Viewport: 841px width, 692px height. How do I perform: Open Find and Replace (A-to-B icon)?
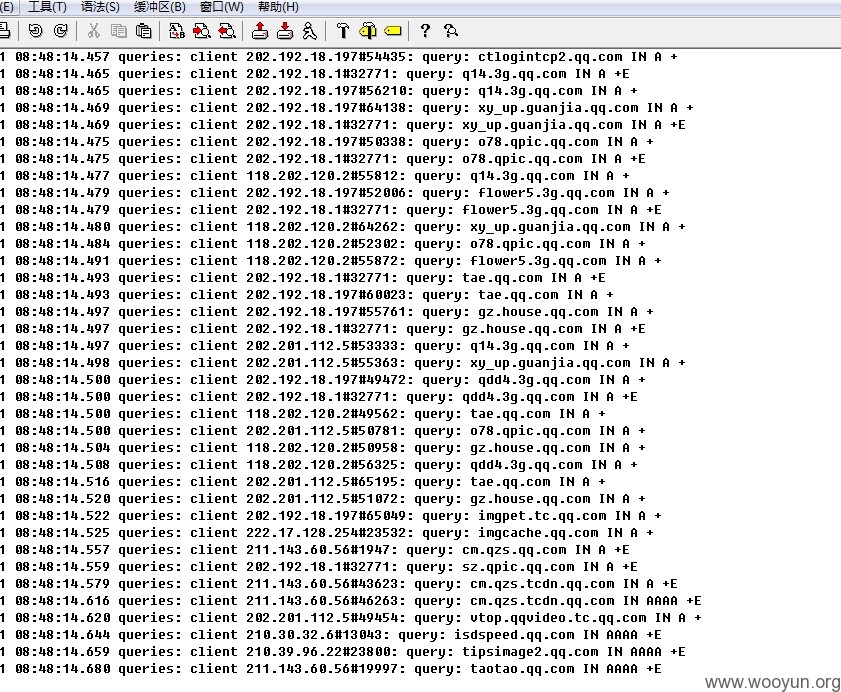[176, 31]
